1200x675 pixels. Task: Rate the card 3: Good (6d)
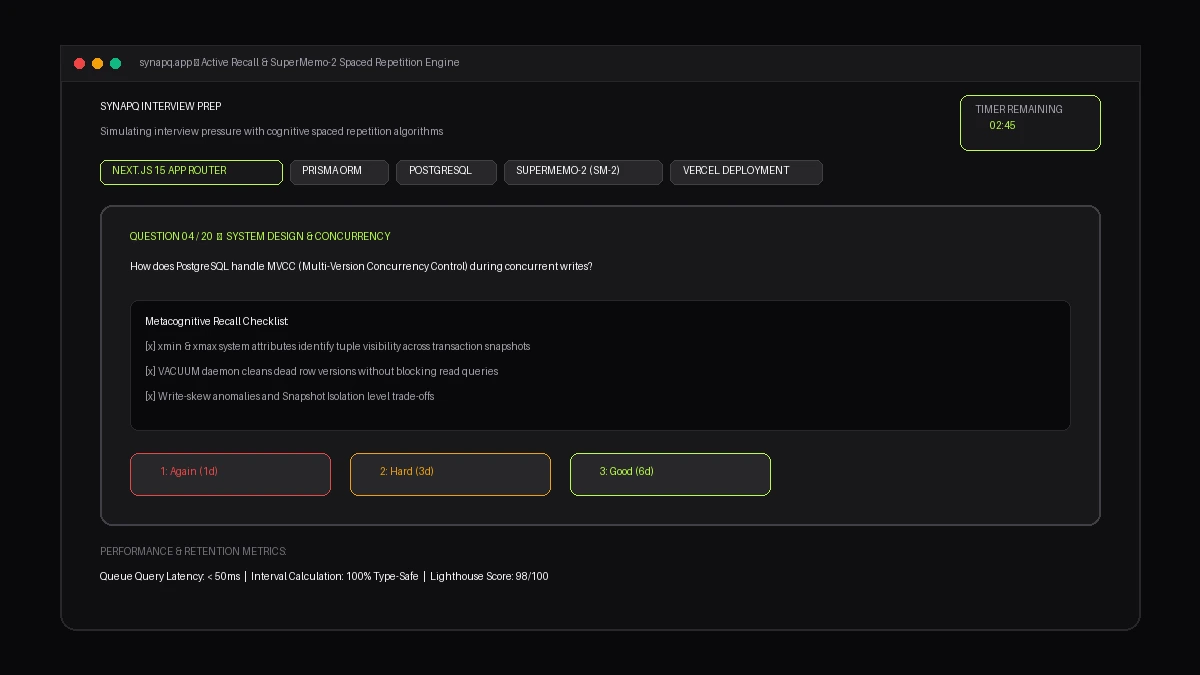tap(670, 474)
